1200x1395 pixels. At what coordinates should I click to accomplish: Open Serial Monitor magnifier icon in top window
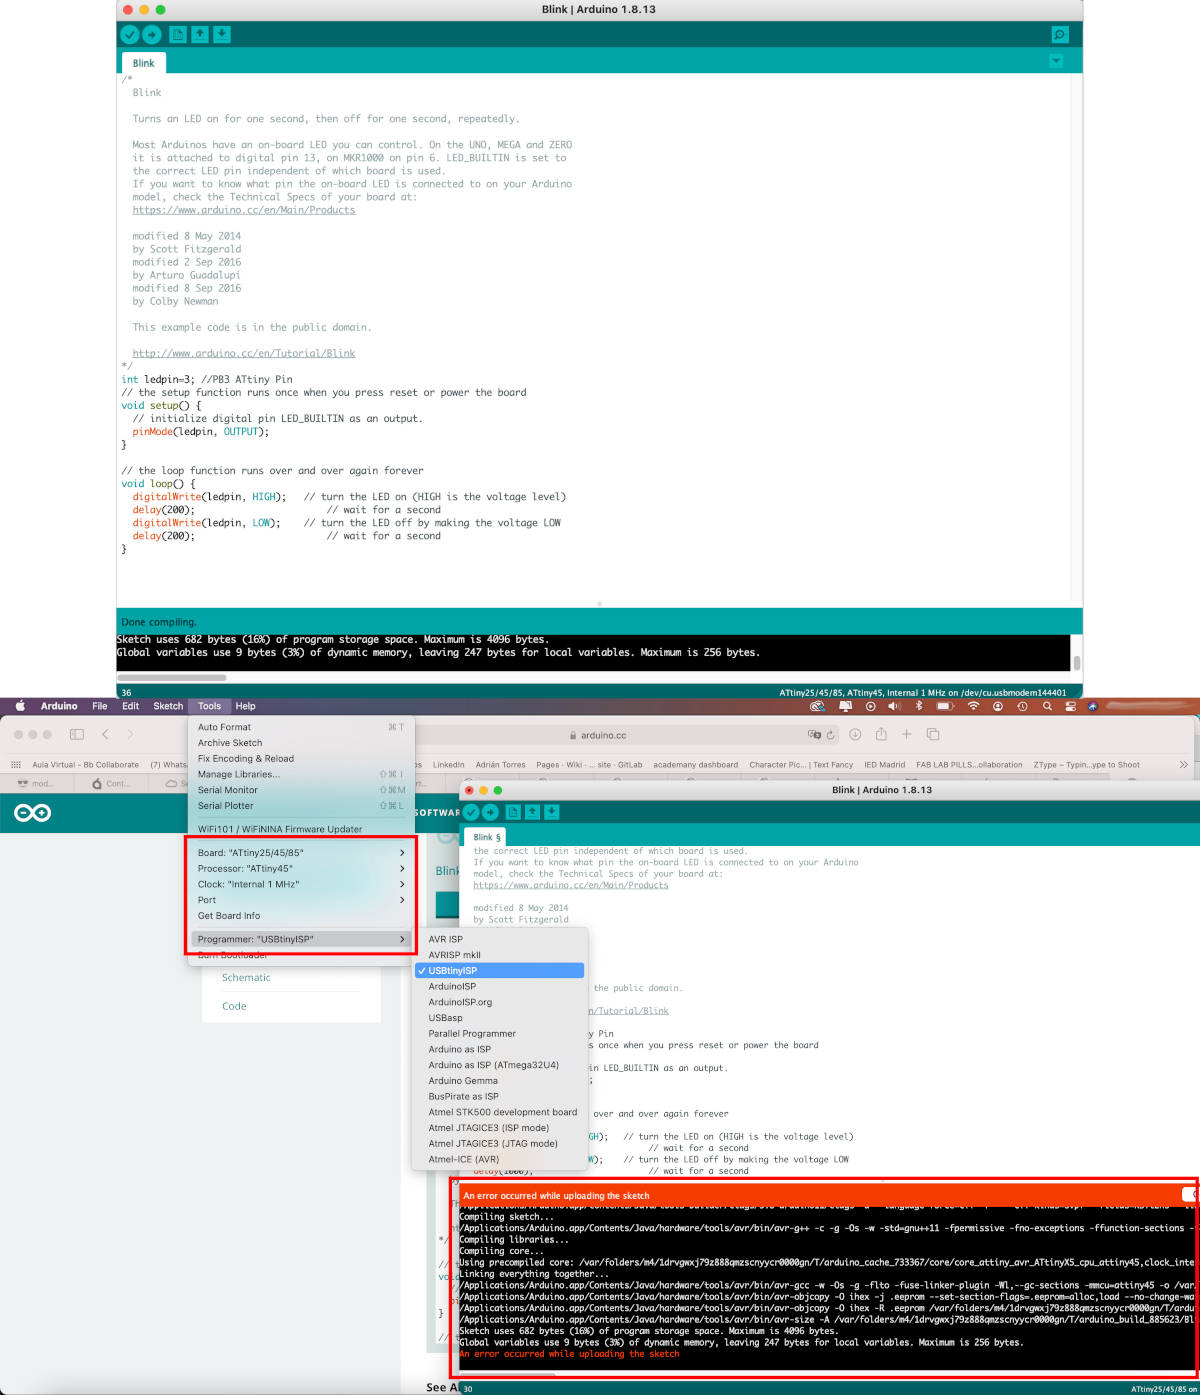coord(1060,35)
